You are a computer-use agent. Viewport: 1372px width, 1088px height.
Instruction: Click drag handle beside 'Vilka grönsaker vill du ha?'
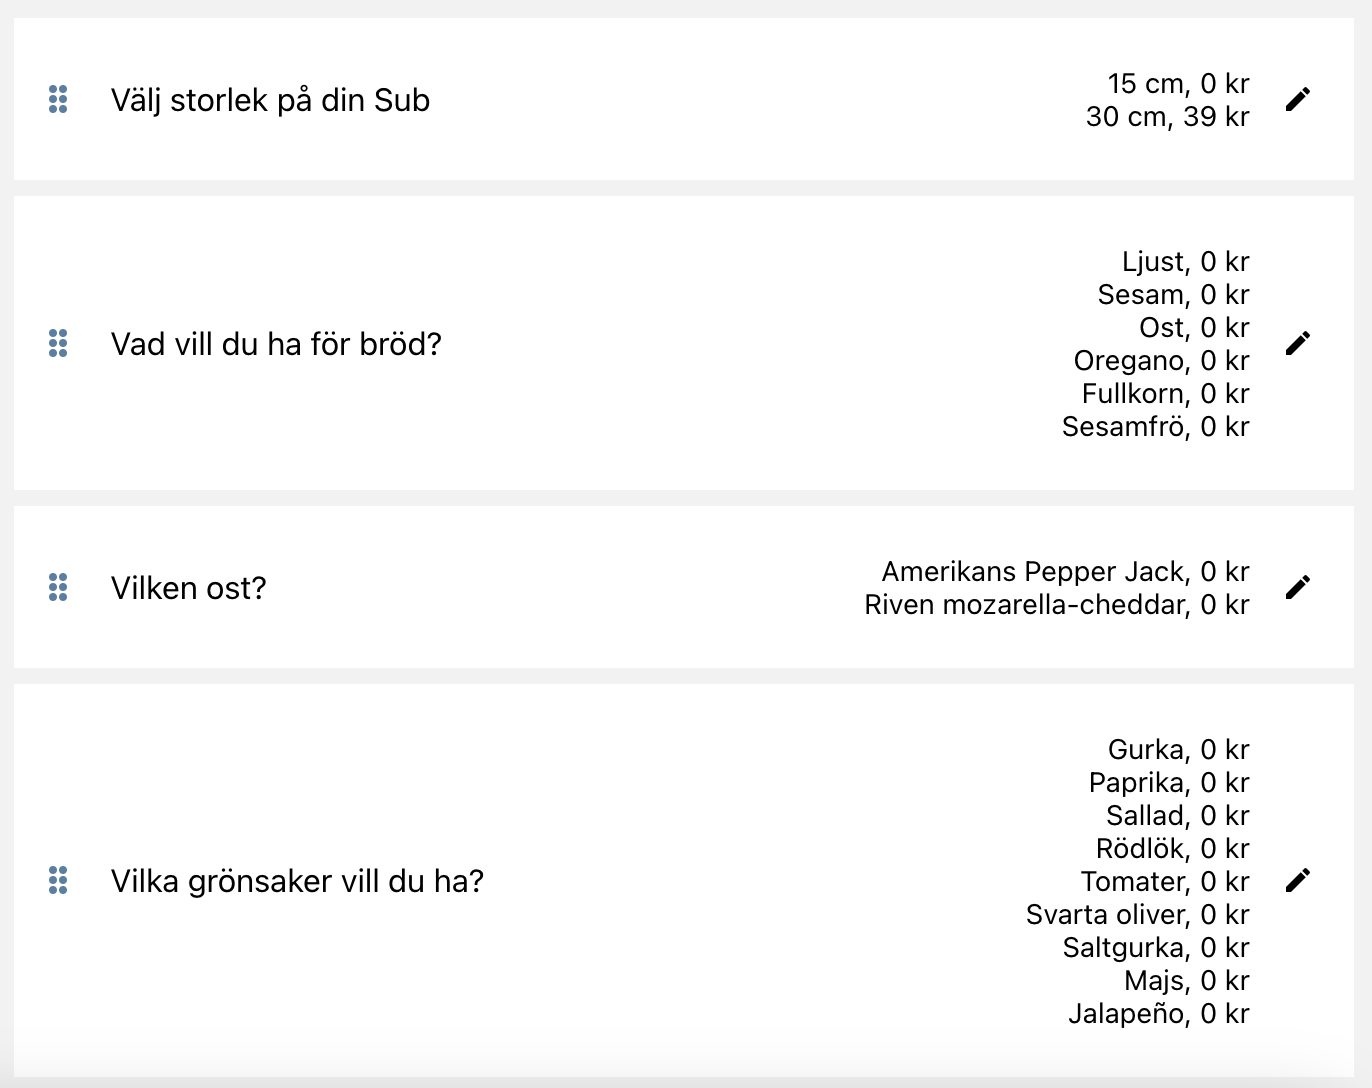point(58,880)
